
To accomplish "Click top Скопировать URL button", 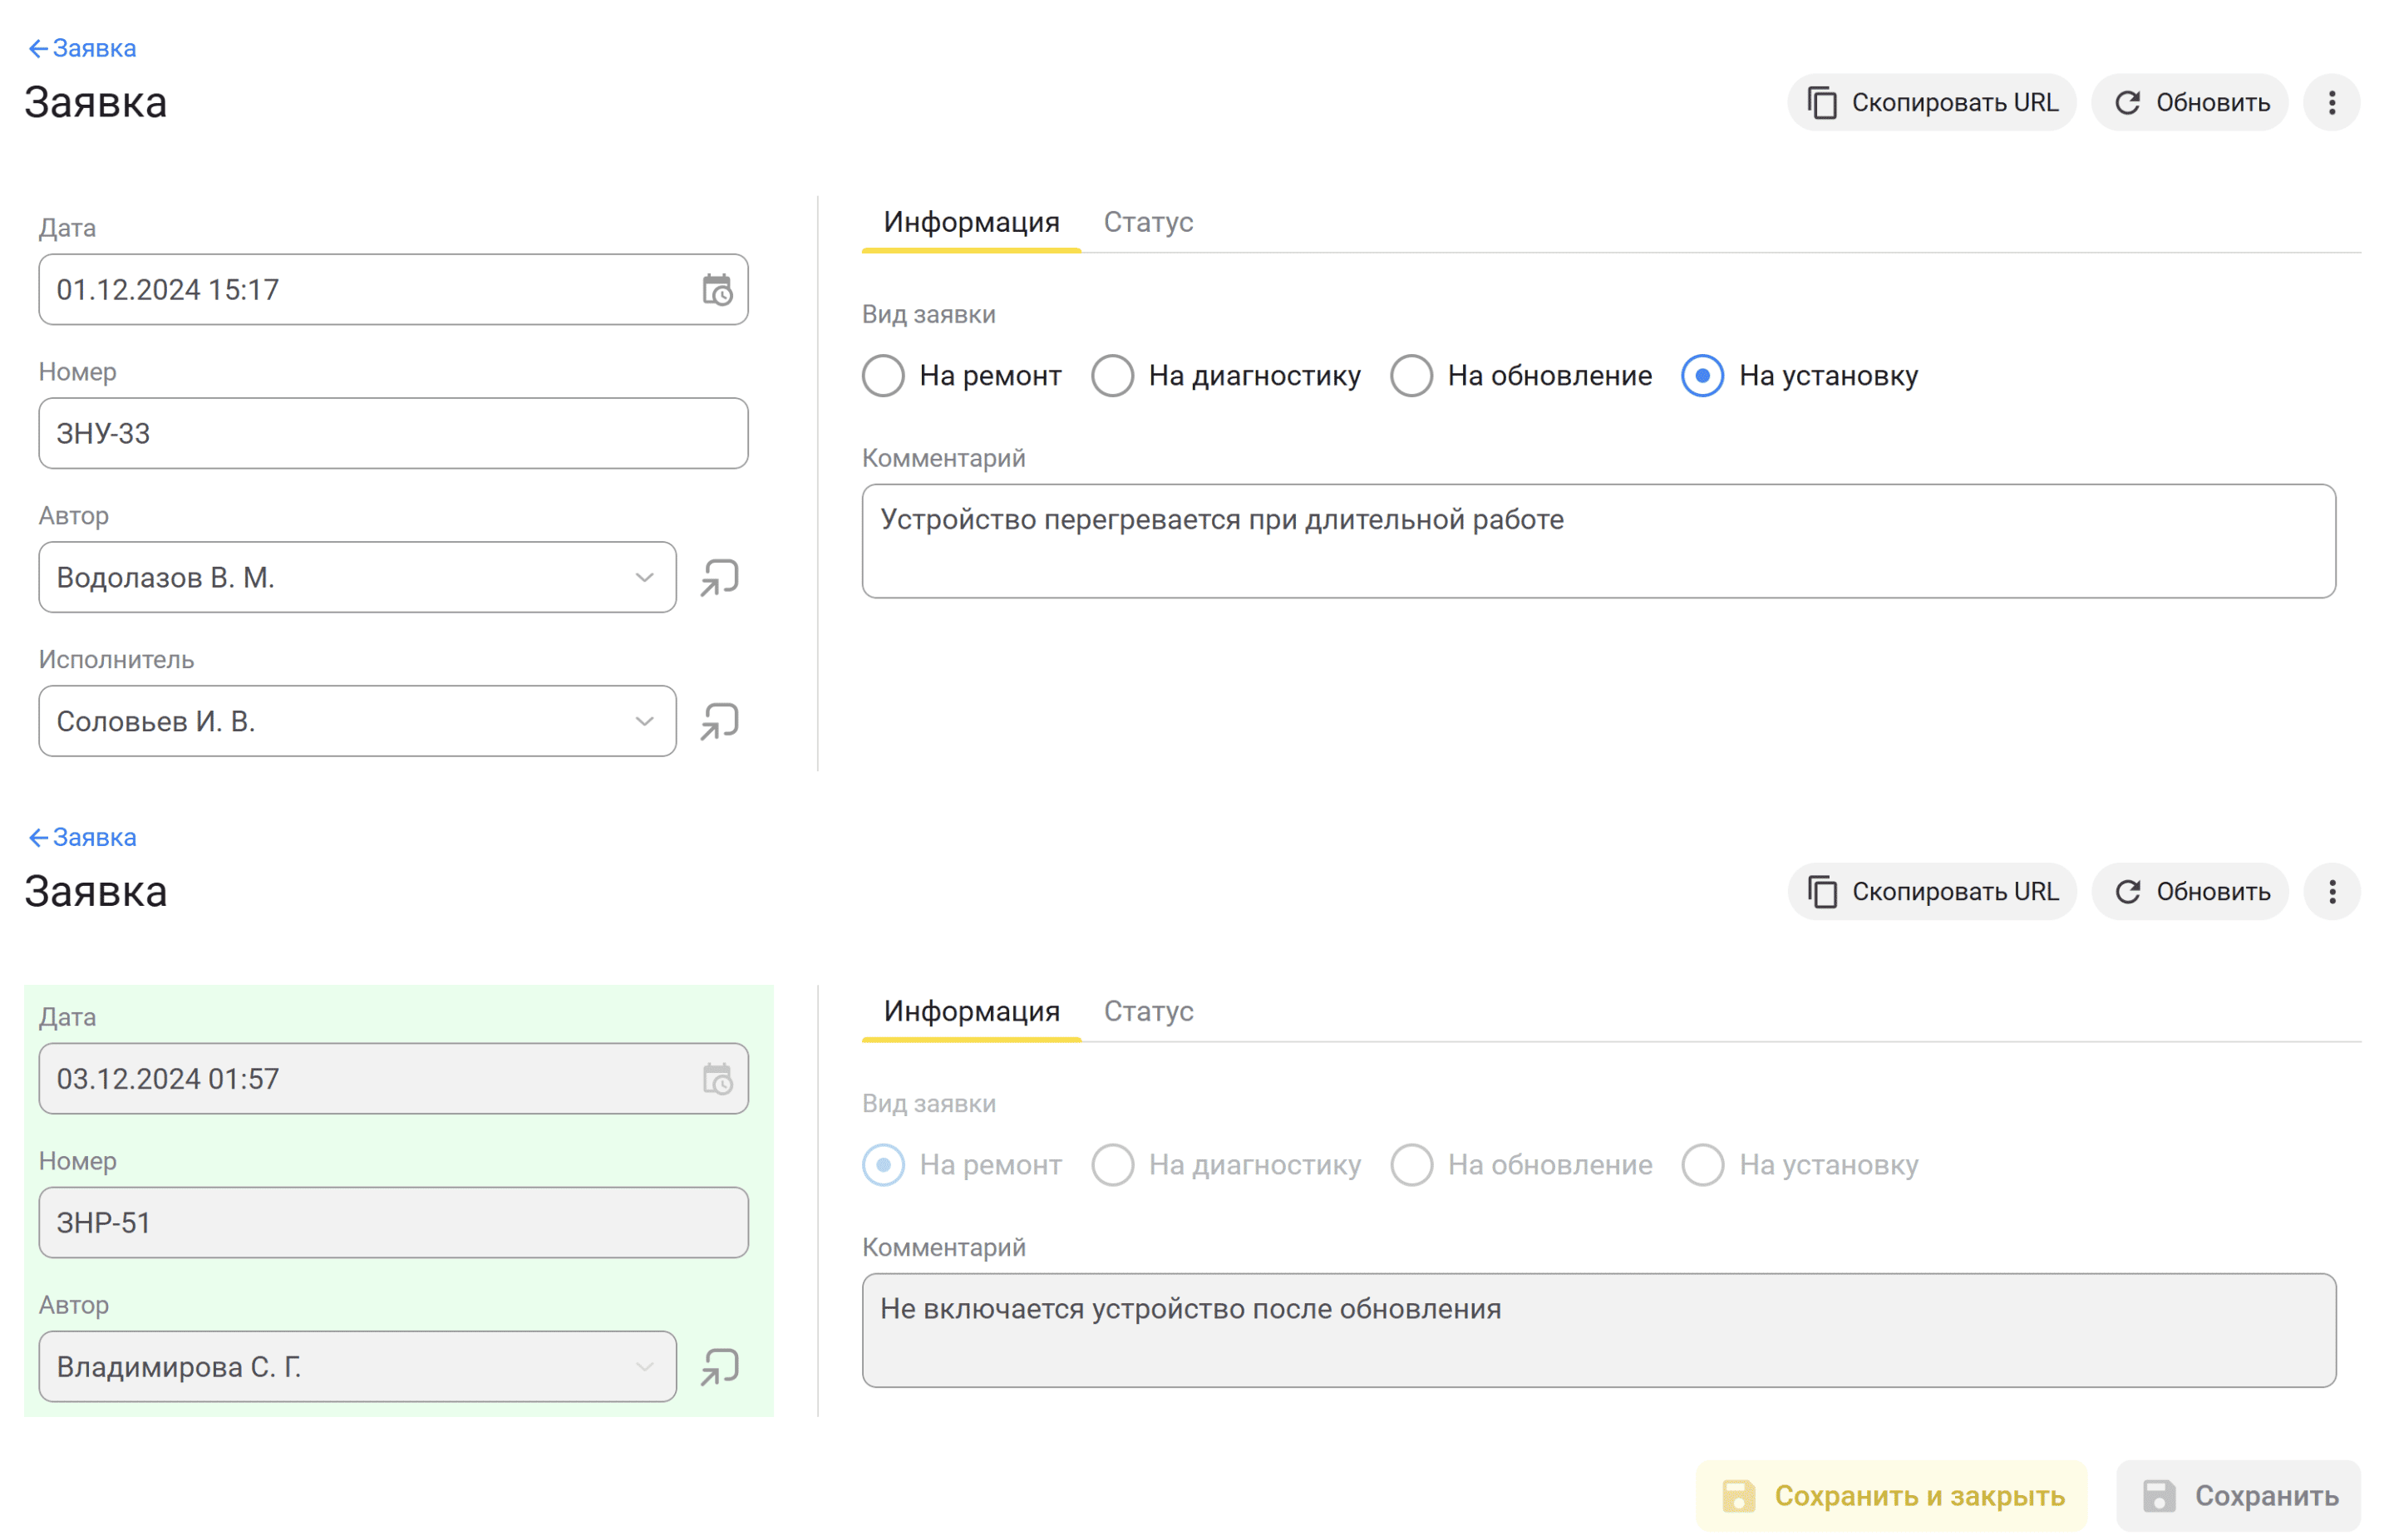I will pos(1931,103).
